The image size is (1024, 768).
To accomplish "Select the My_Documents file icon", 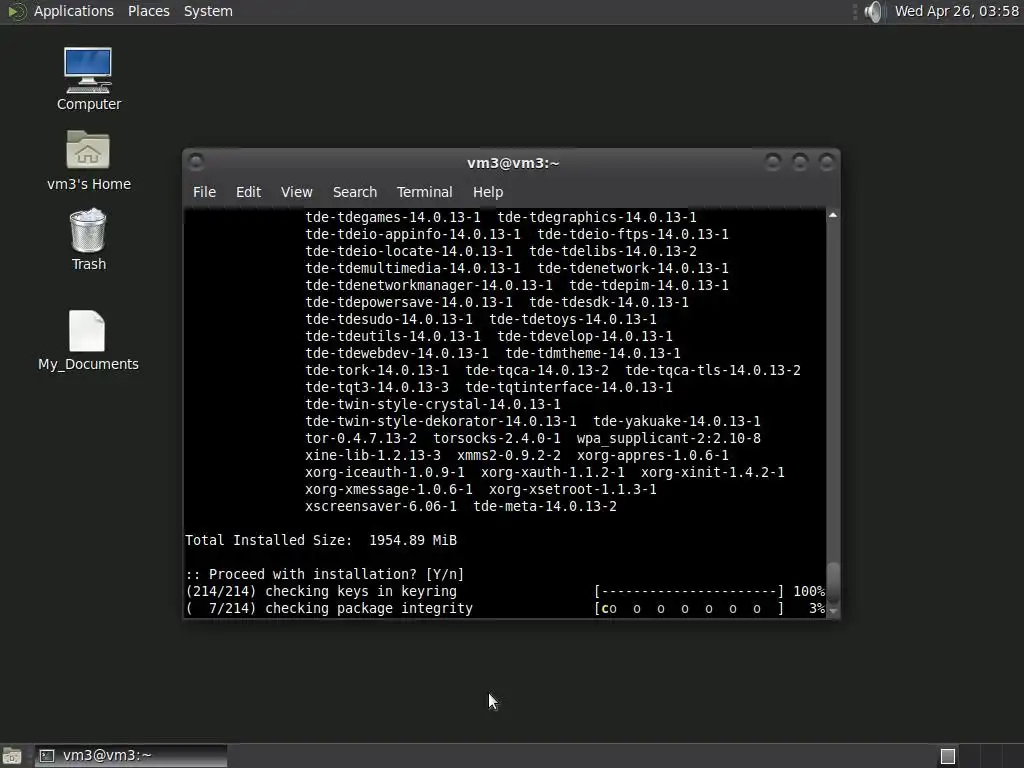I will (x=88, y=341).
